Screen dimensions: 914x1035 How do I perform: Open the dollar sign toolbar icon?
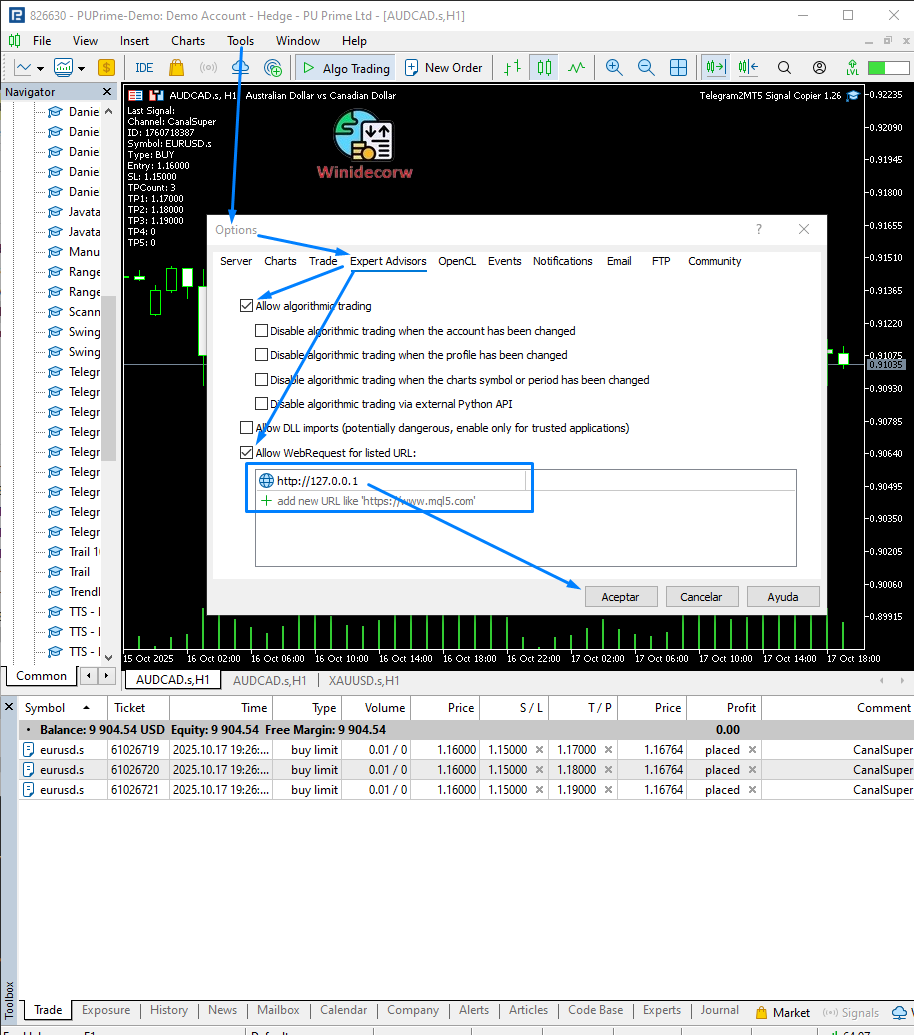click(x=107, y=68)
